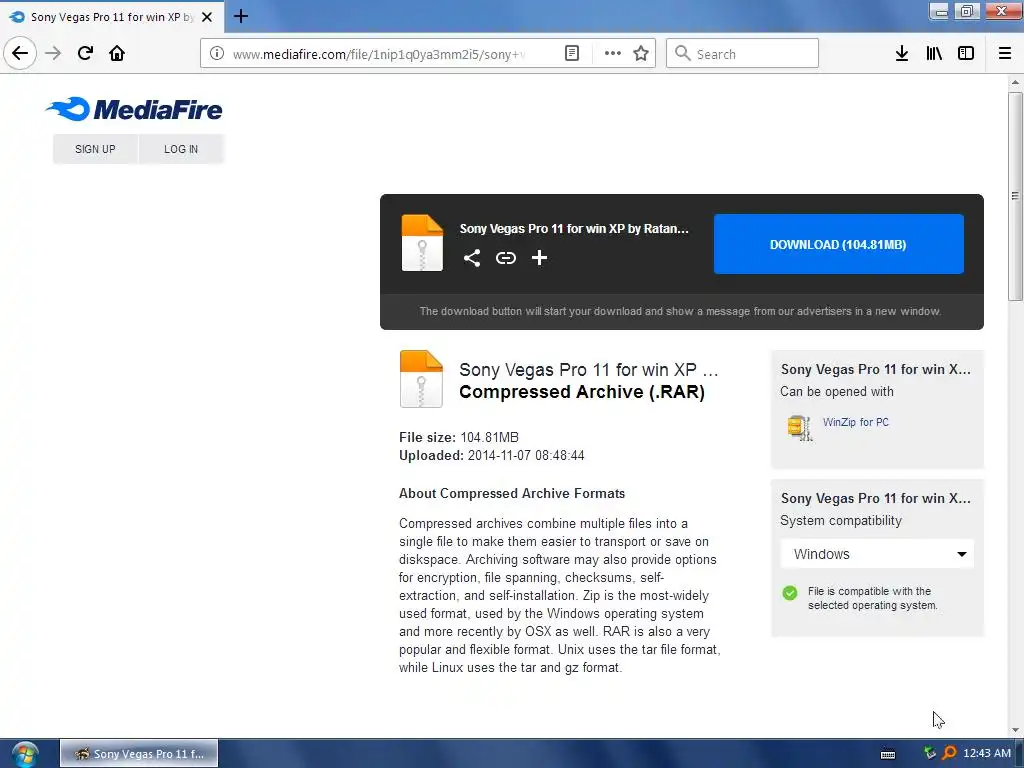Click the 'About Compressed Archive Formats' heading

[512, 494]
